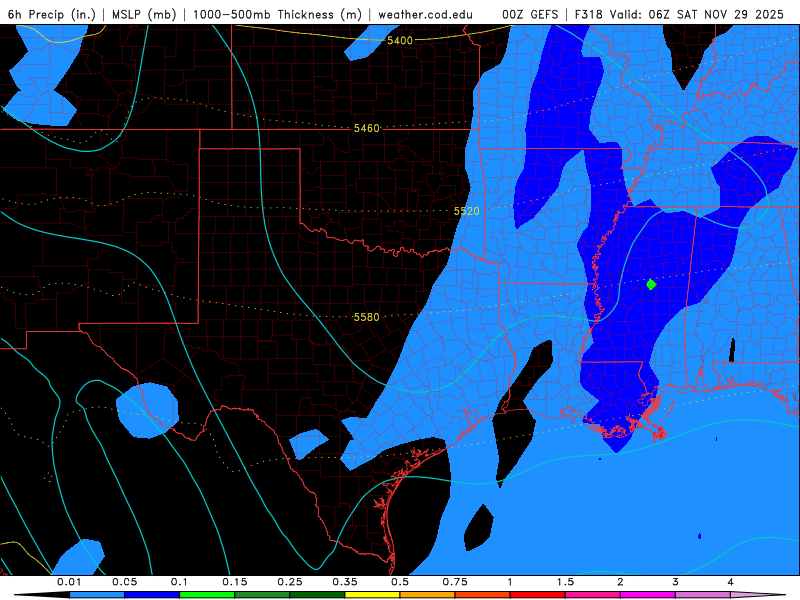Click the weather.cod.edu text

click(425, 14)
